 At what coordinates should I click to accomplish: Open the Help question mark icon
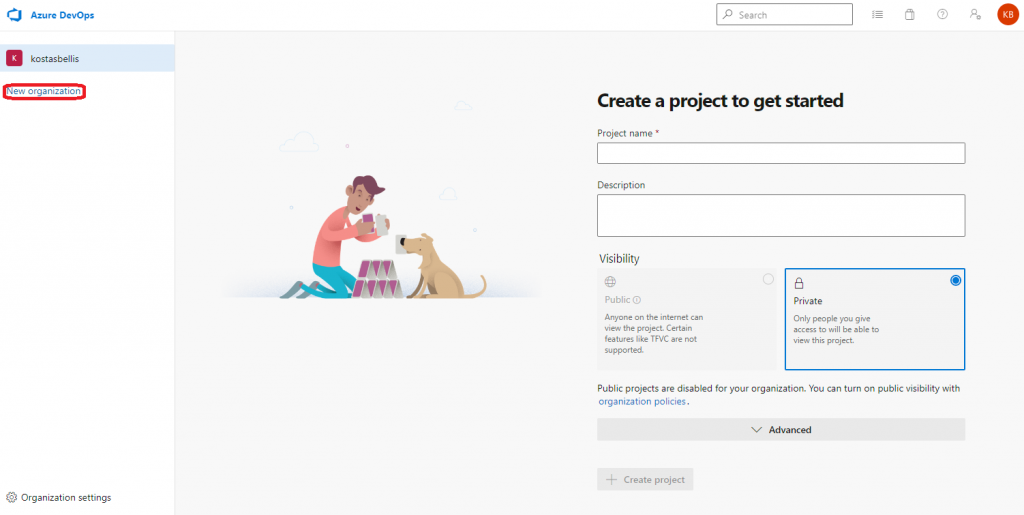tap(942, 15)
